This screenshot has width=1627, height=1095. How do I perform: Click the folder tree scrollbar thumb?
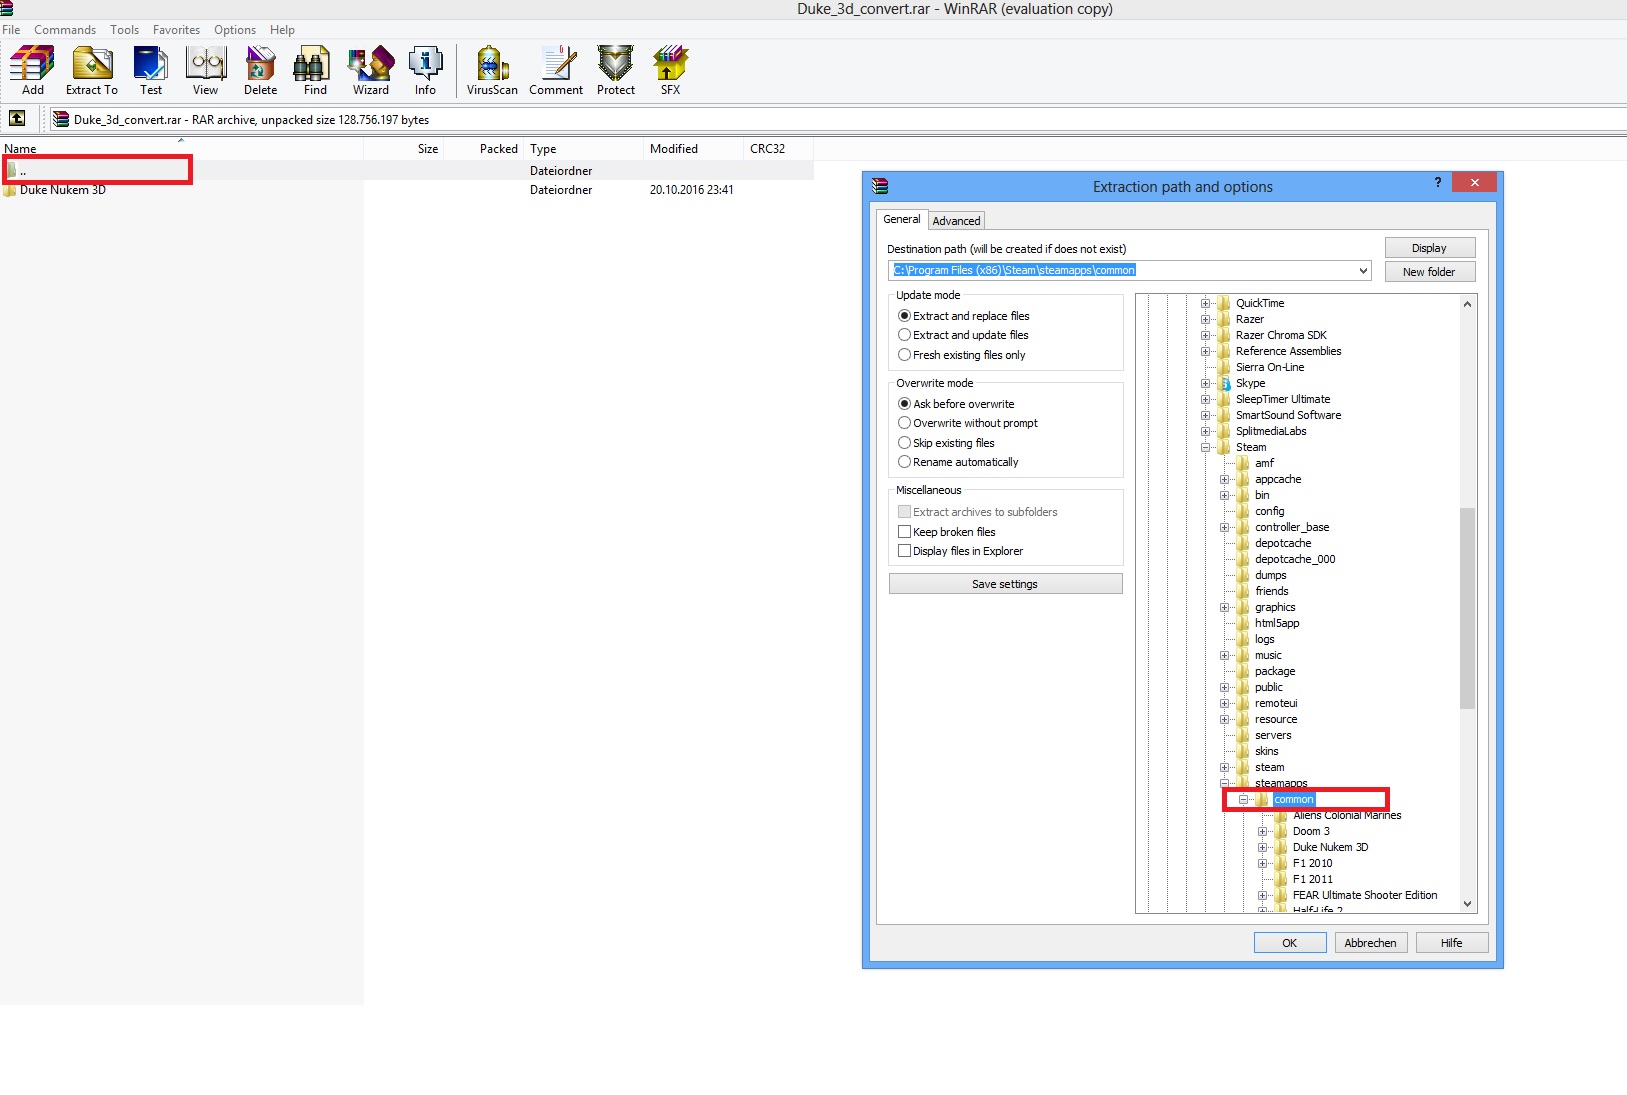coord(1467,608)
